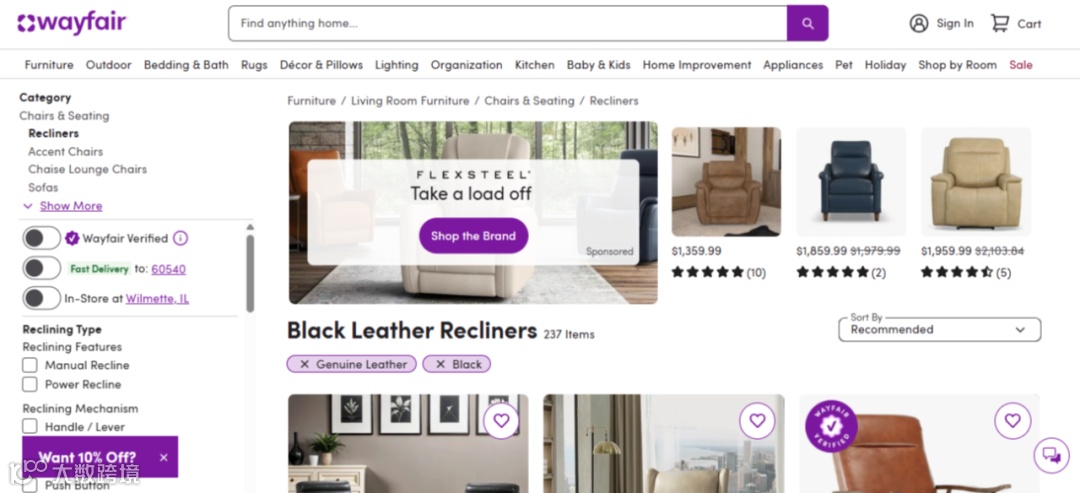
Task: Favorite the first product with the heart icon
Action: click(501, 420)
